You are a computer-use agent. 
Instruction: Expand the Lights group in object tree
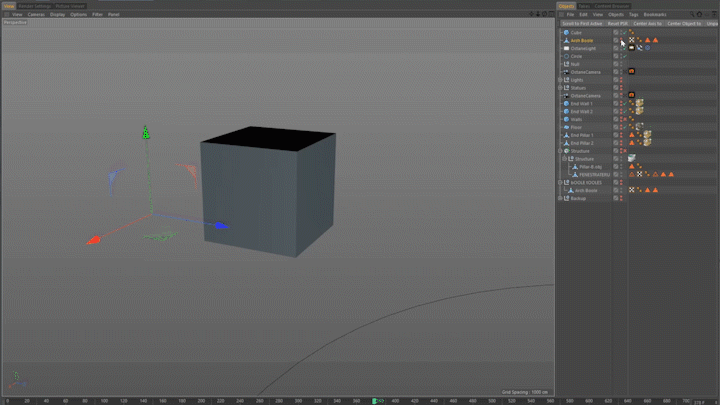coord(560,80)
